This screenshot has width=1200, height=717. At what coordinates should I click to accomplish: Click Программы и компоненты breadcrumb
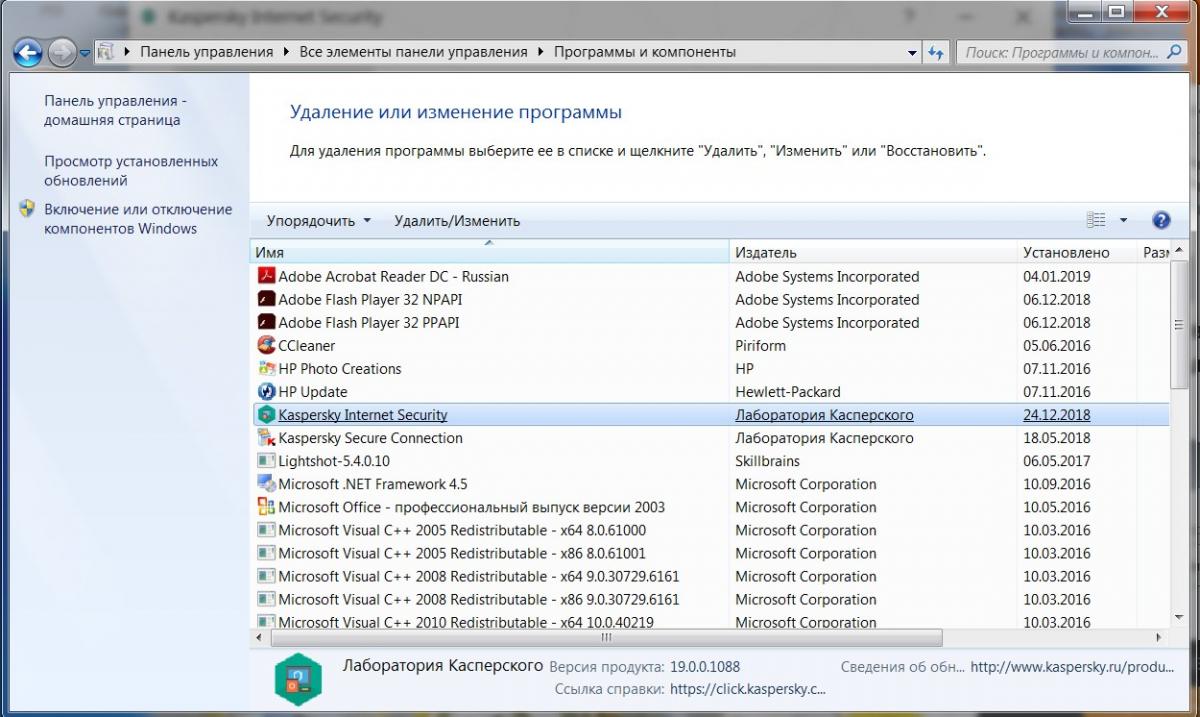(644, 52)
